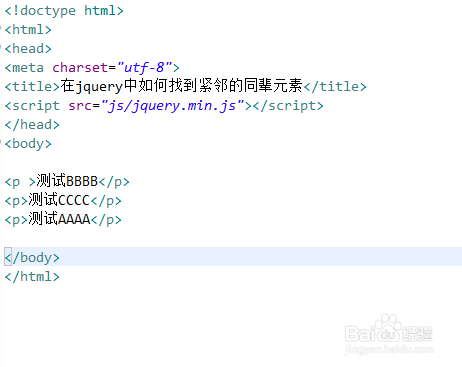Screen dimensions: 462x367
Task: Click the closing </head> tag
Action: (x=32, y=125)
